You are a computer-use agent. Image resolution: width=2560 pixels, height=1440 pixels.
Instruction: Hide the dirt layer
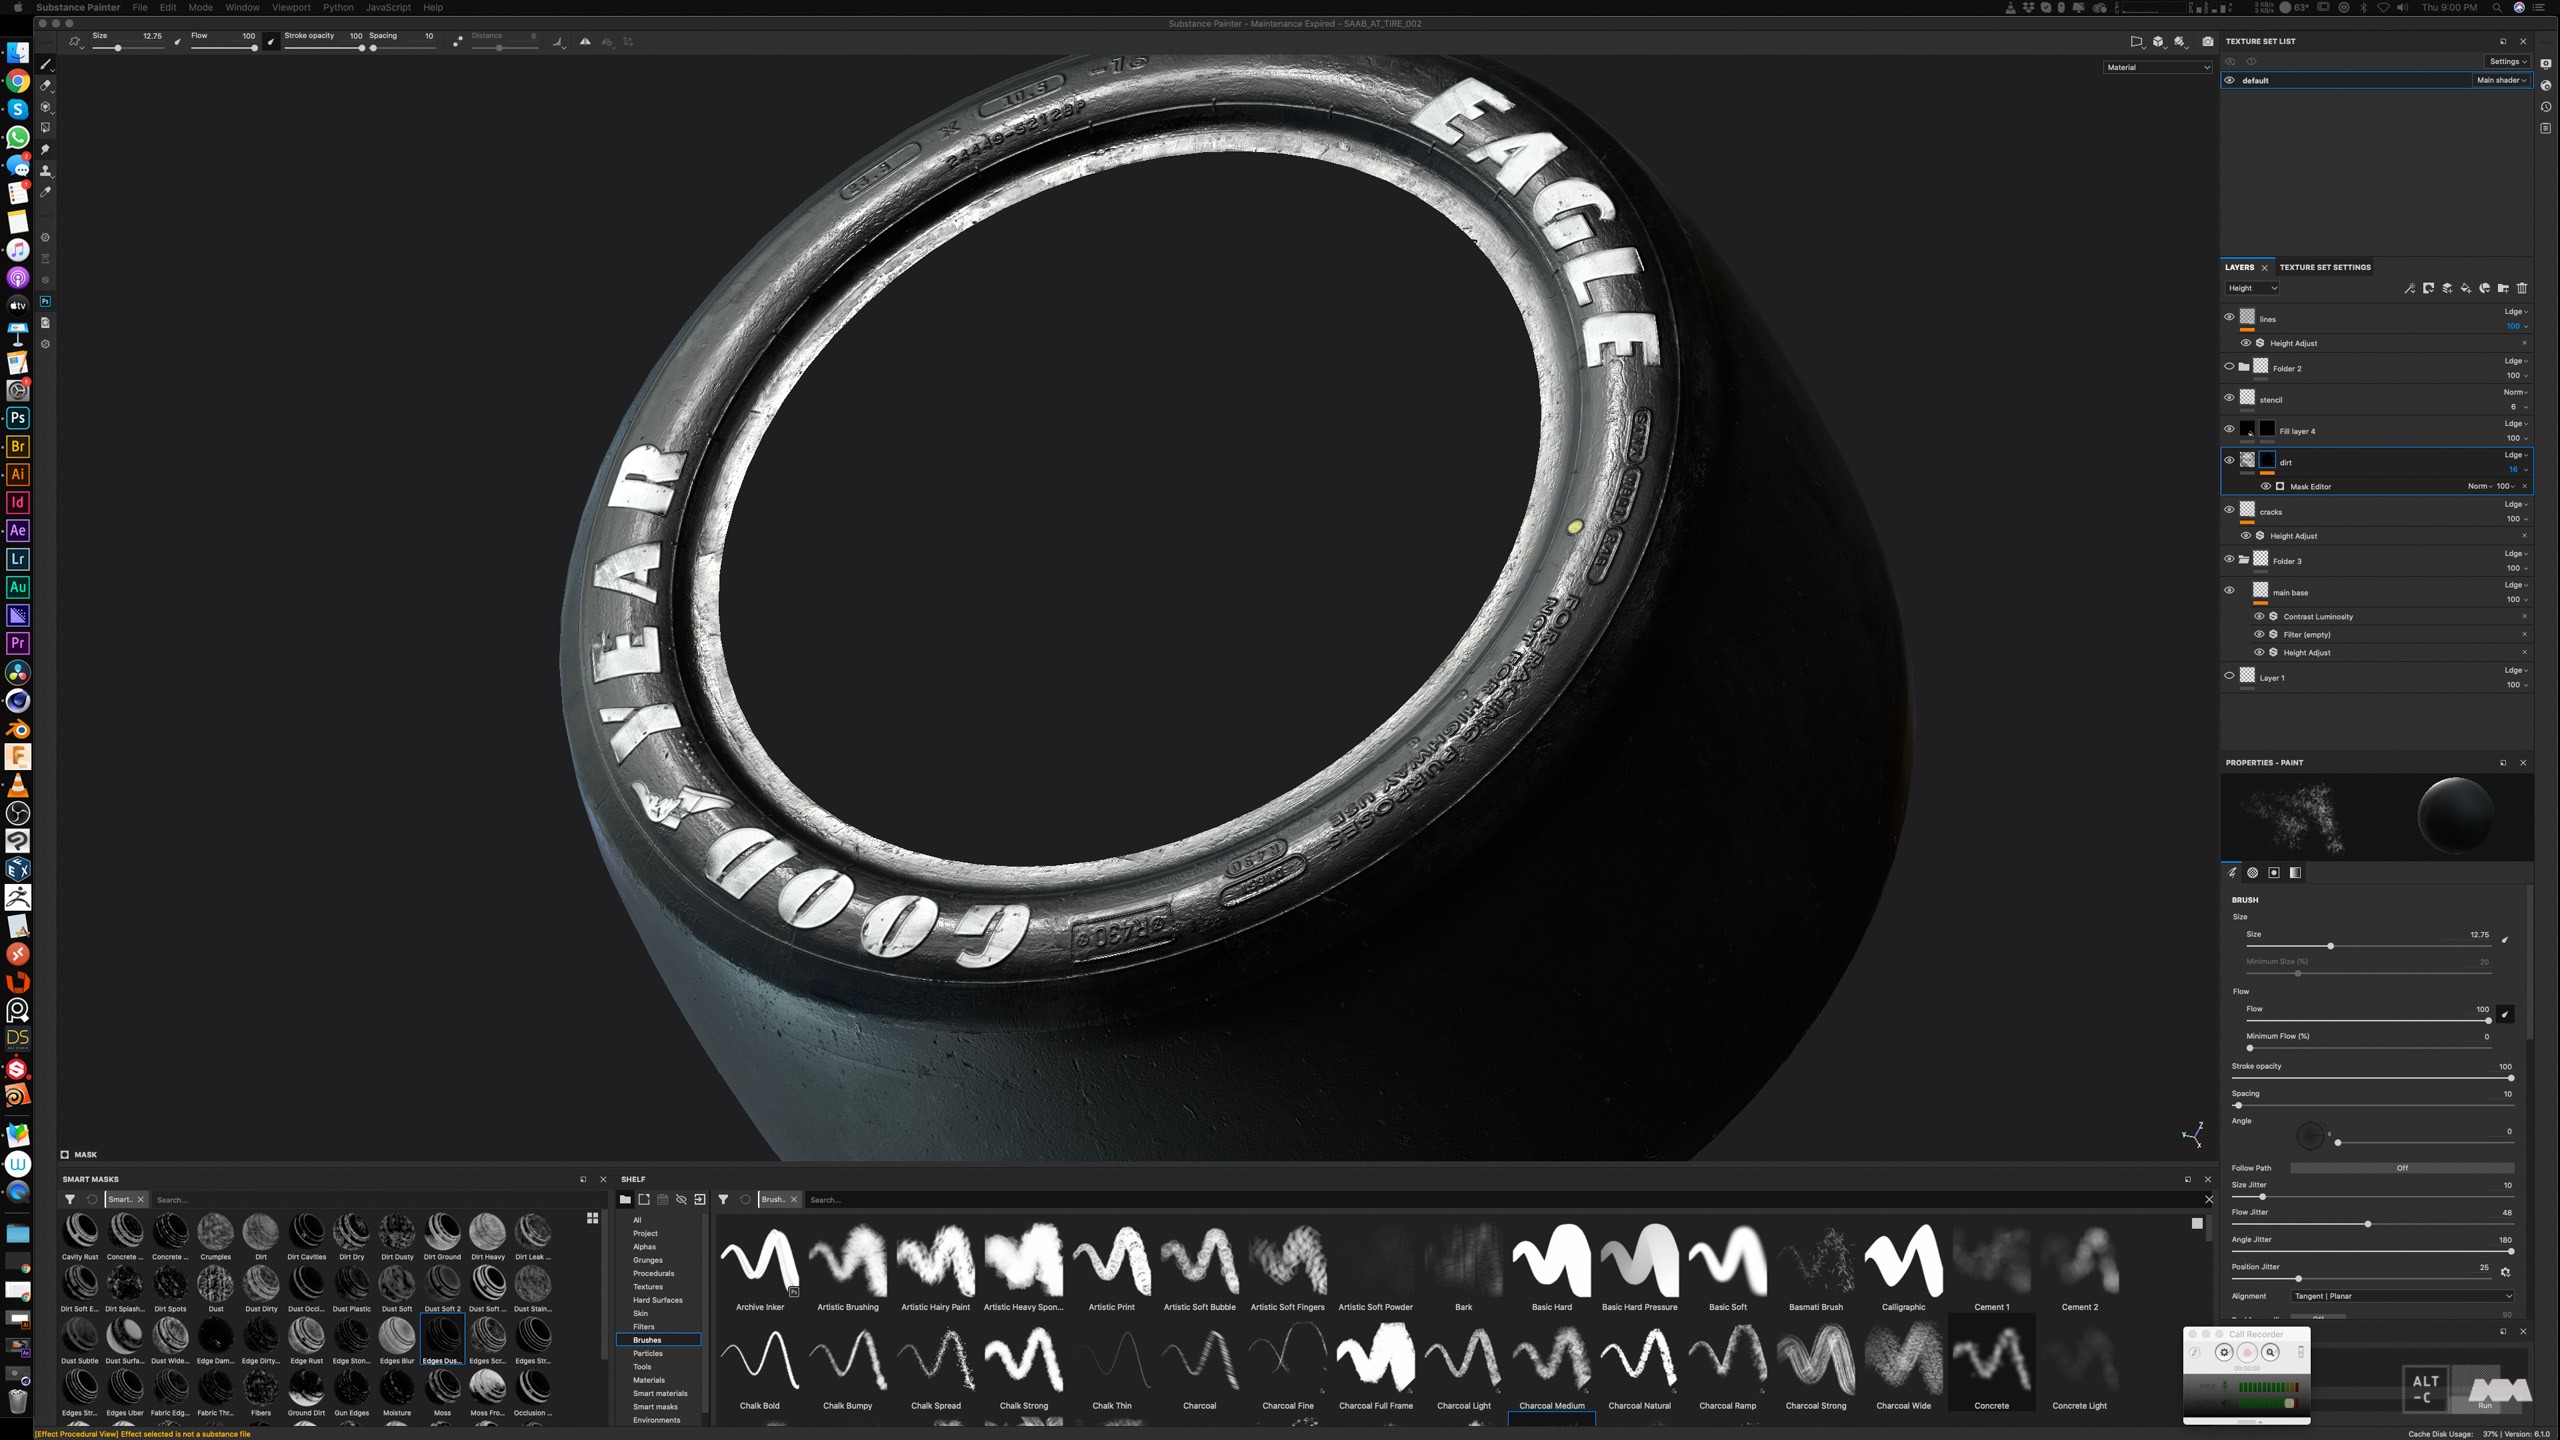pyautogui.click(x=2230, y=461)
